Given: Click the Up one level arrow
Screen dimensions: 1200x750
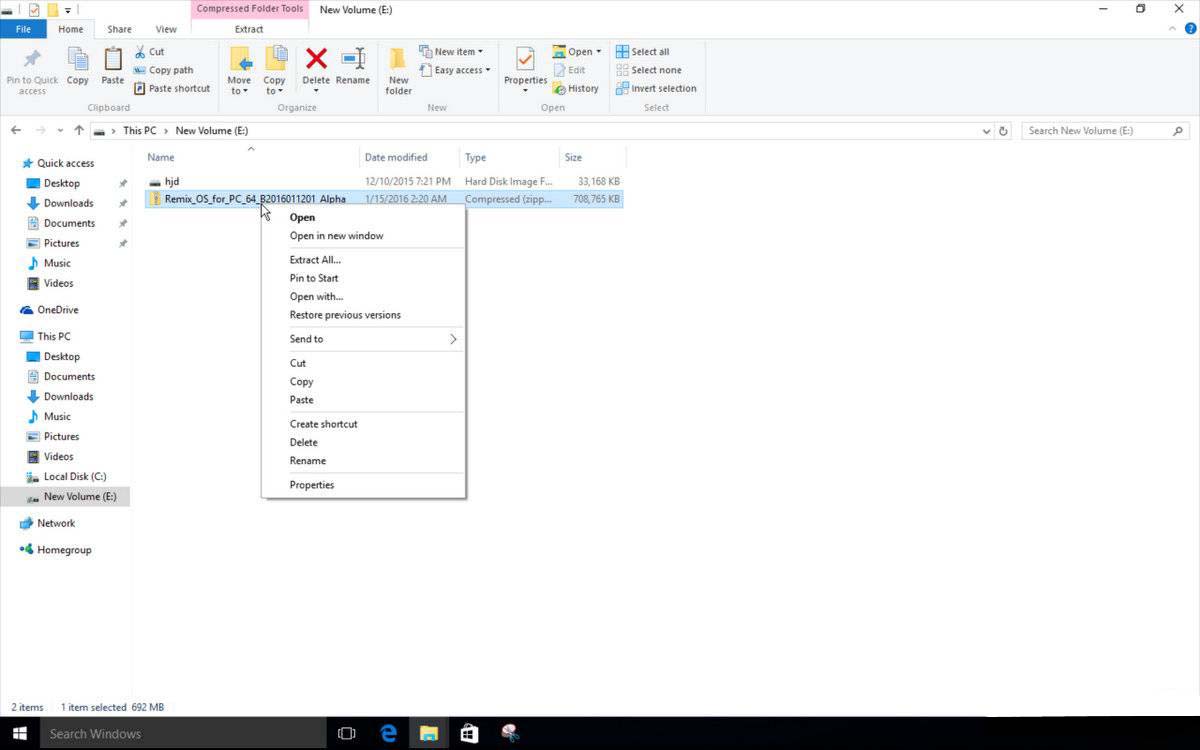Looking at the screenshot, I should click(79, 130).
